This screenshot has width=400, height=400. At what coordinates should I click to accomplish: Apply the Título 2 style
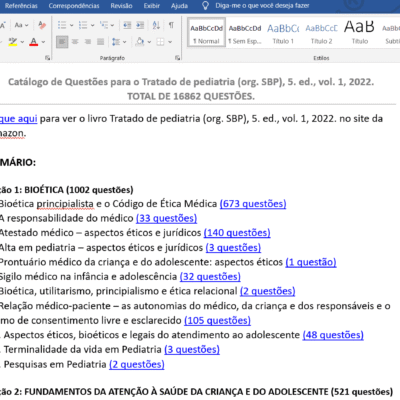pyautogui.click(x=321, y=33)
